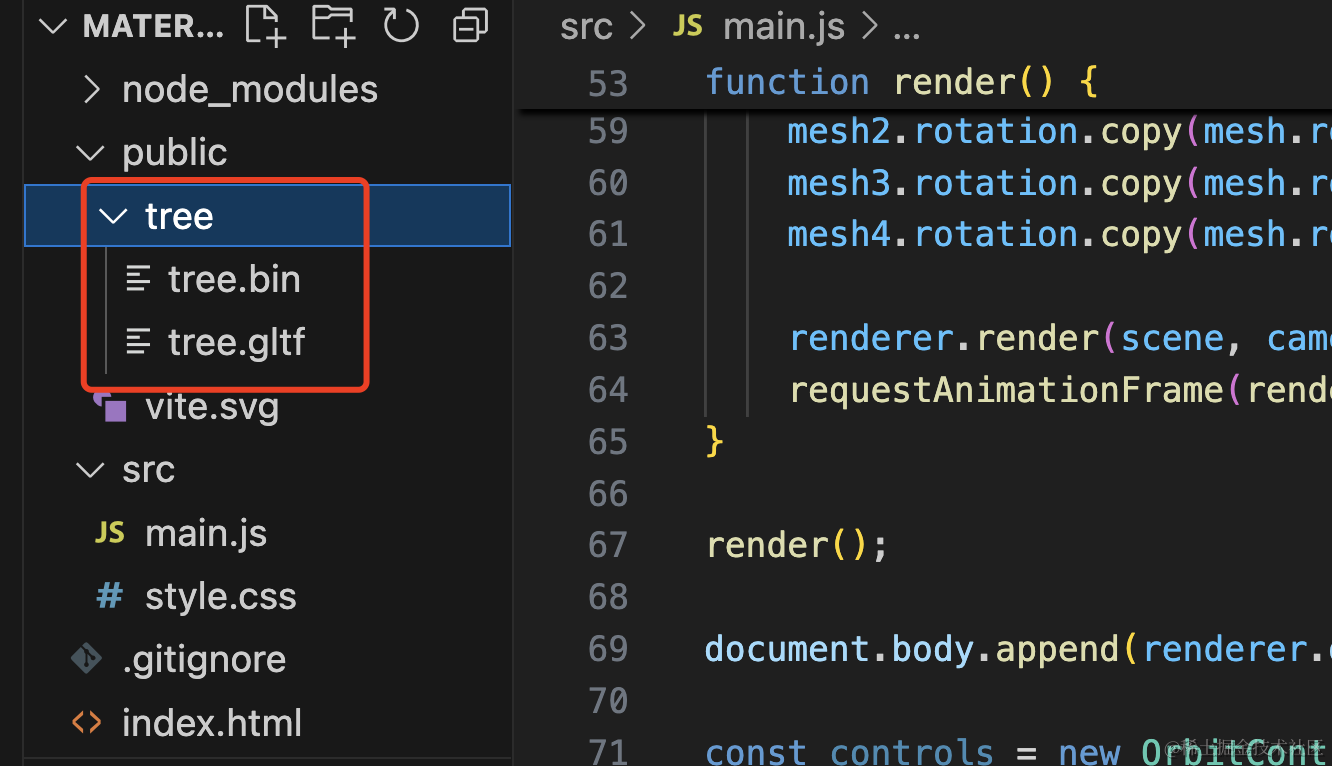Click renderer.render on line 63
Screen dimensions: 1332x766
(942, 338)
